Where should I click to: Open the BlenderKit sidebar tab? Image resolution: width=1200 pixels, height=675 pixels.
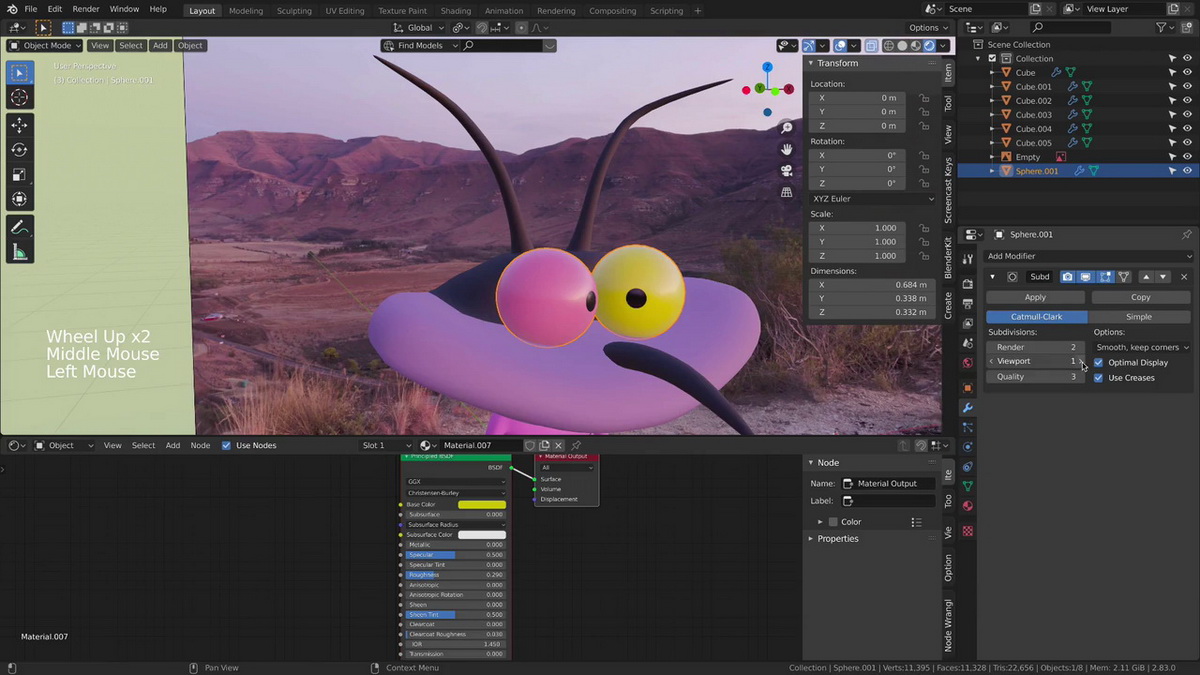point(949,257)
